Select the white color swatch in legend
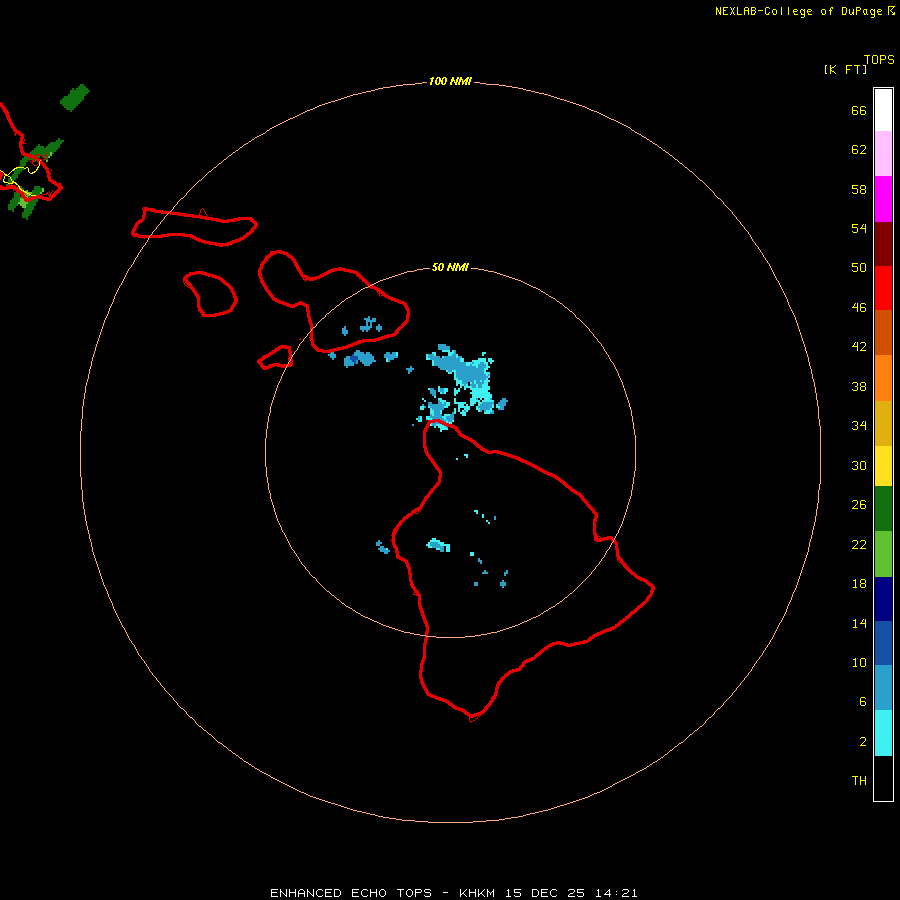Image resolution: width=900 pixels, height=900 pixels. 883,110
